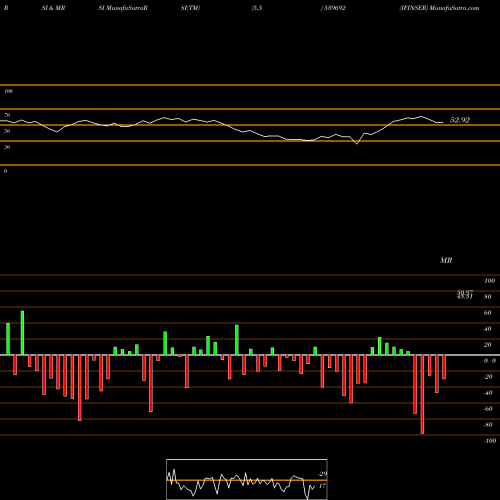Viewport: 500px width, 500px height.
Task: Click the 70 level label on RSI panel
Action: 7,115
